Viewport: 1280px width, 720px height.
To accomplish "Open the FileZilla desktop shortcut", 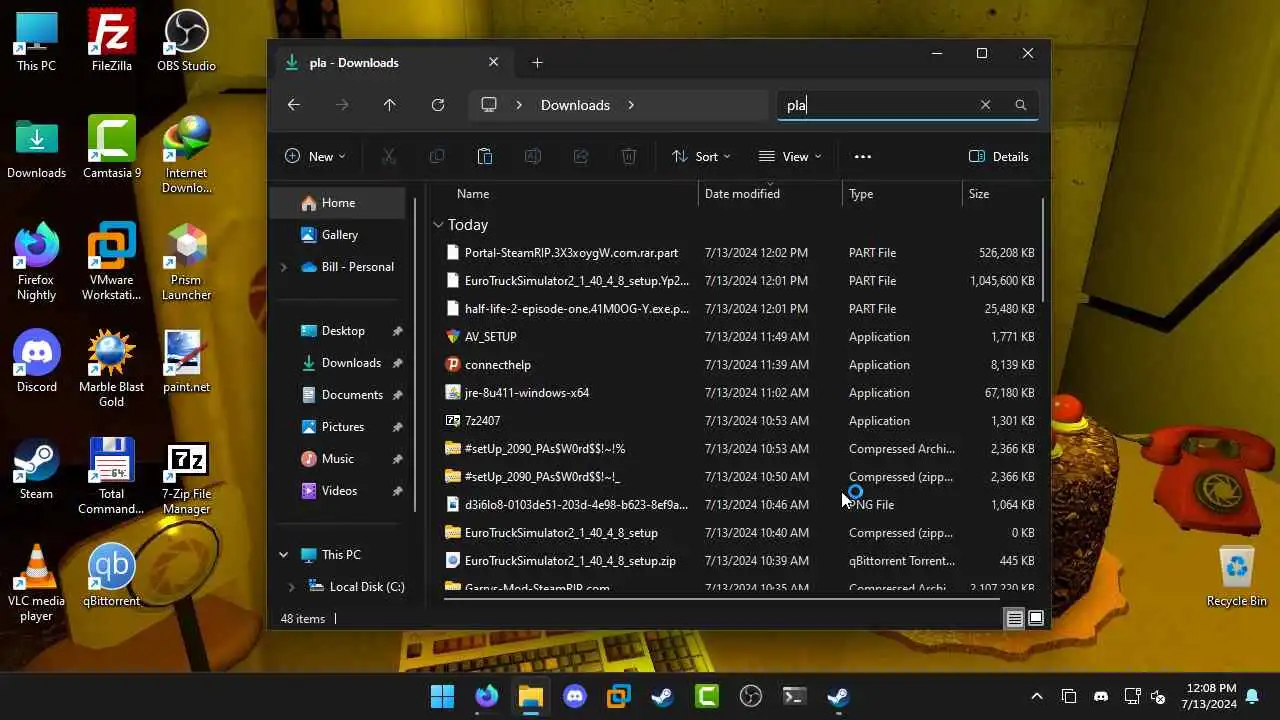I will 111,41.
